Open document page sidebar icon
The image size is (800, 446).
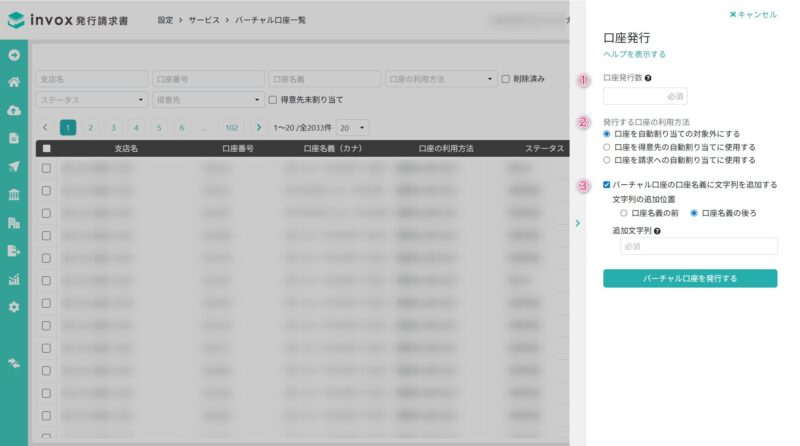point(14,138)
